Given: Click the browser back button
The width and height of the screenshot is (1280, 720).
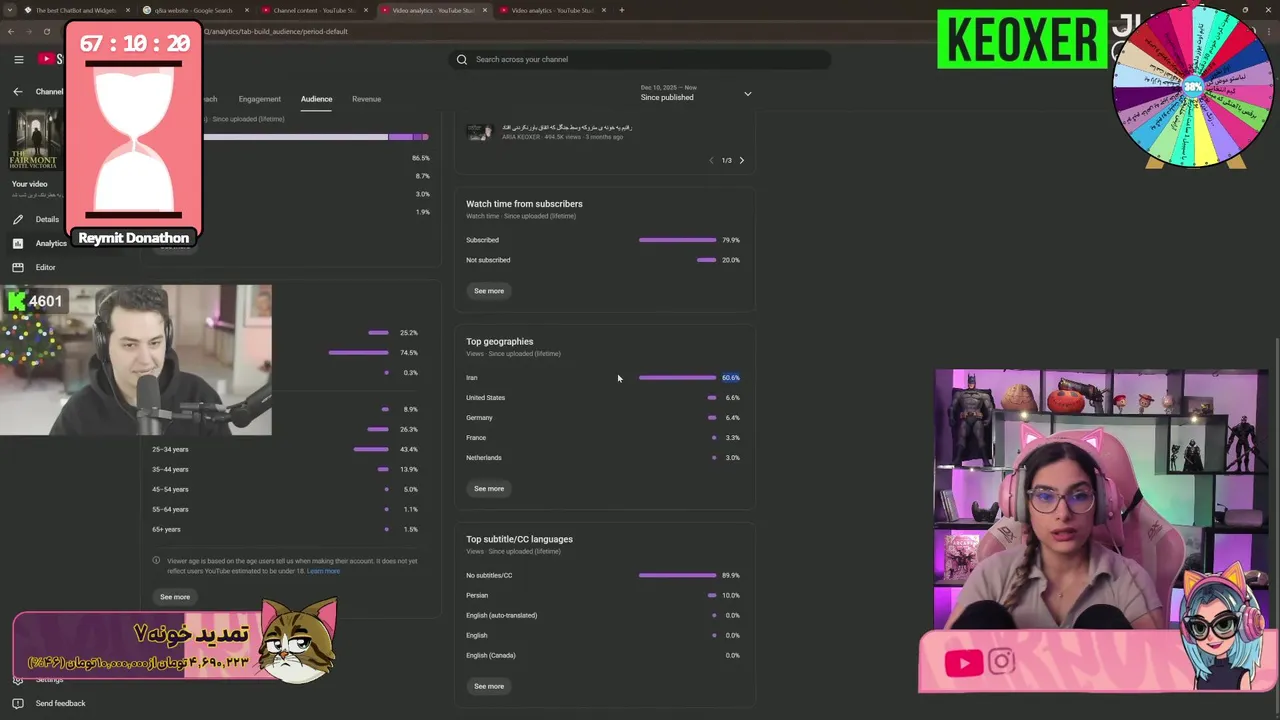Looking at the screenshot, I should point(11,31).
